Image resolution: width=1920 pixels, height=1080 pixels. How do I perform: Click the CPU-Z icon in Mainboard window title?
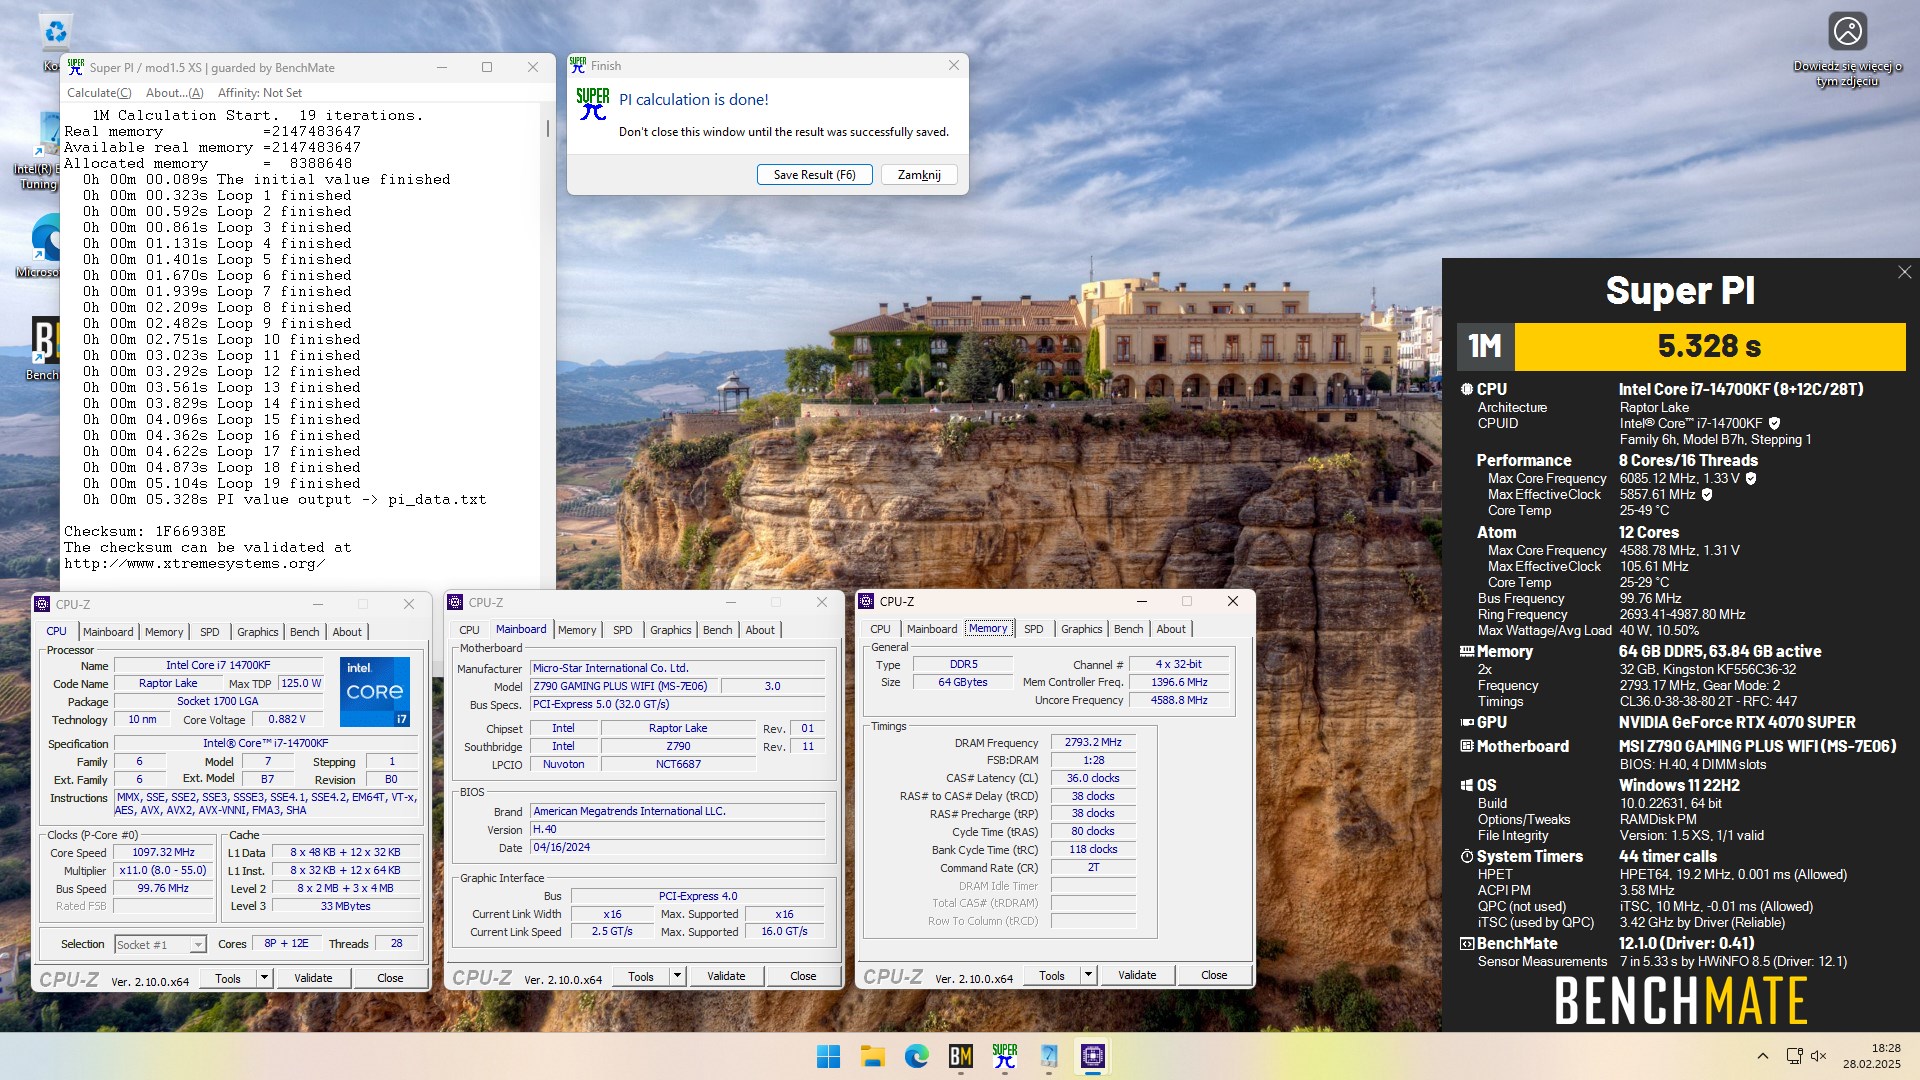coord(455,602)
